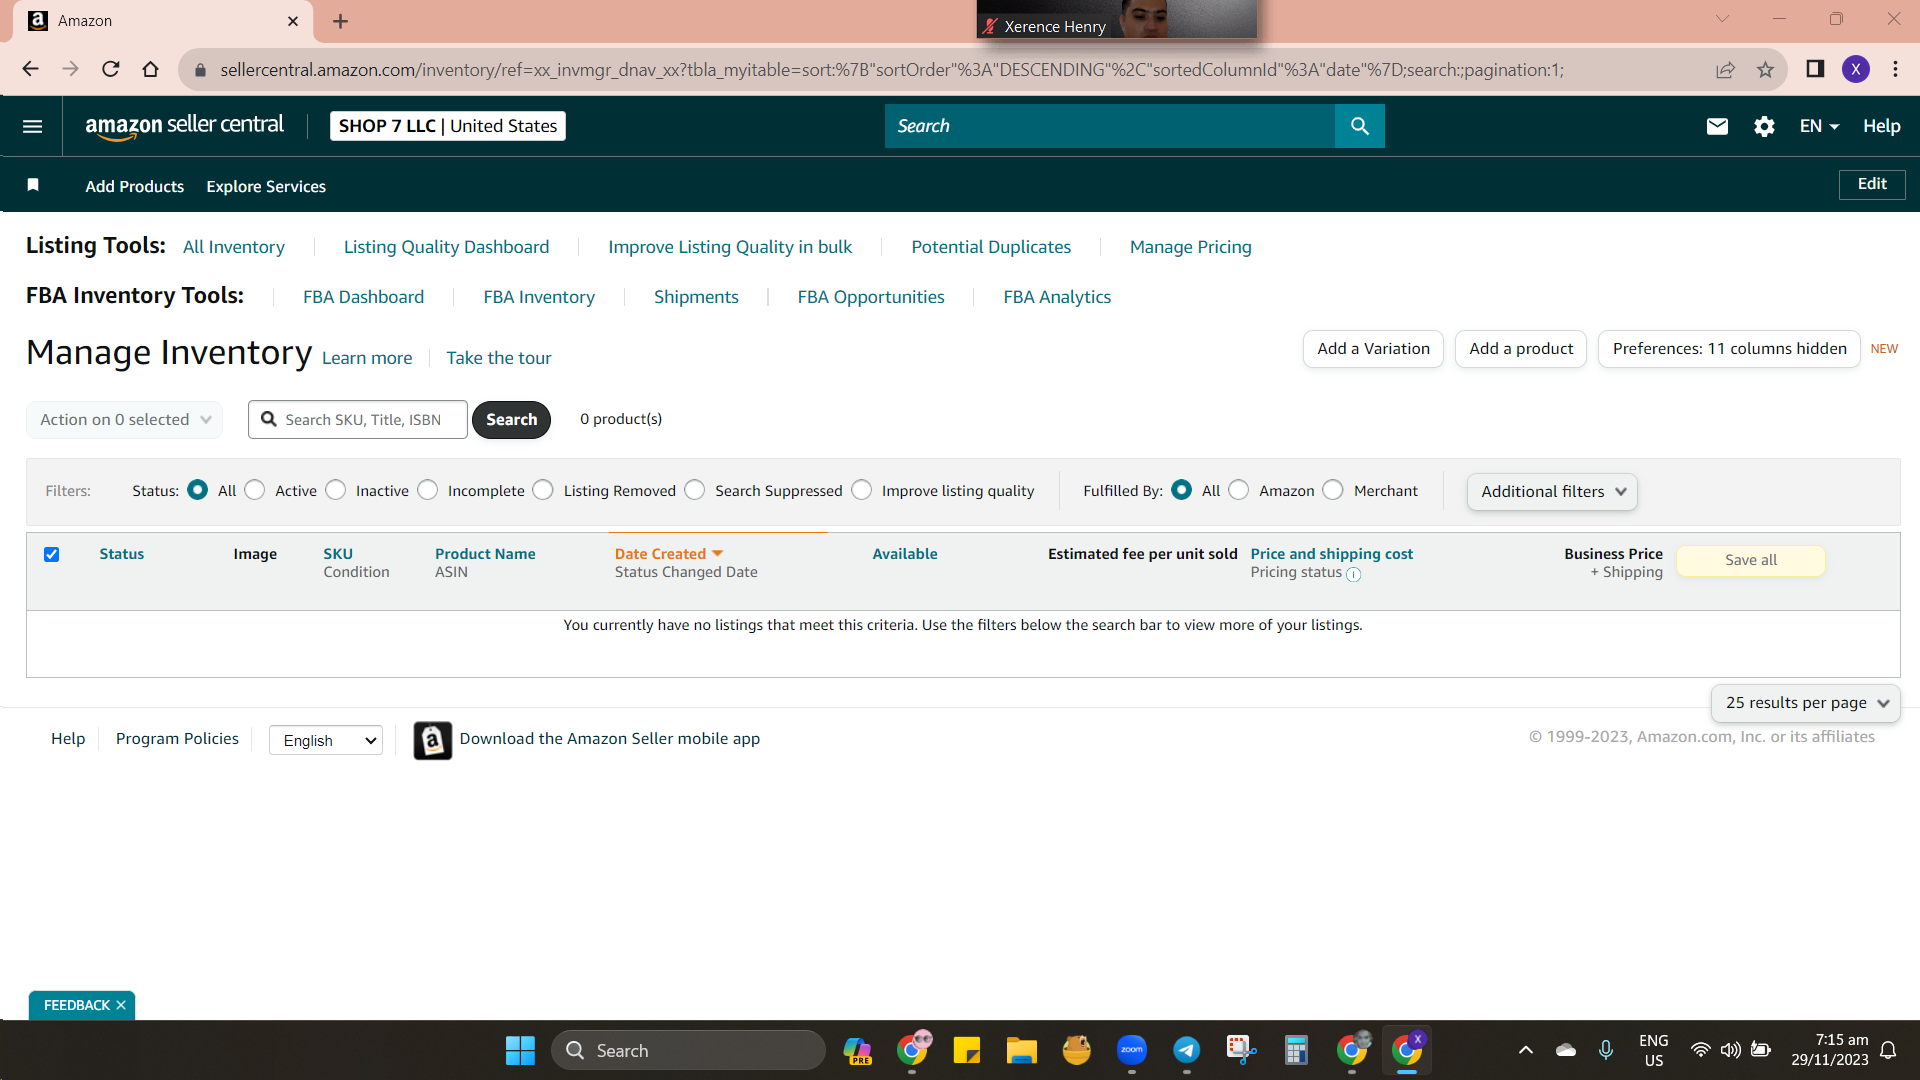Click the Search SKU, Title, ISBN field
The image size is (1920, 1080).
click(358, 420)
